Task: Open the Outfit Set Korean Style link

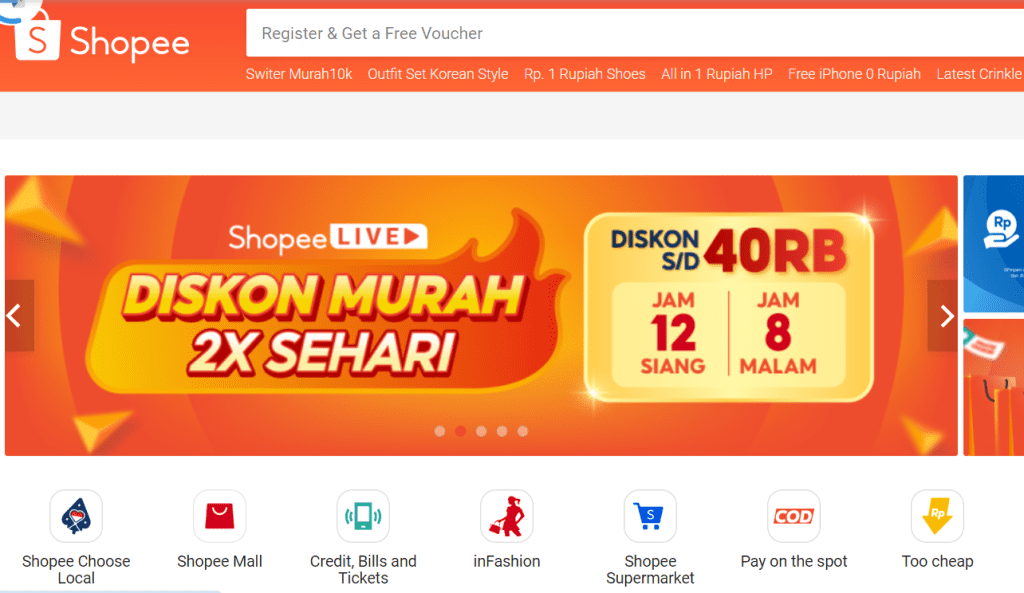Action: [438, 74]
